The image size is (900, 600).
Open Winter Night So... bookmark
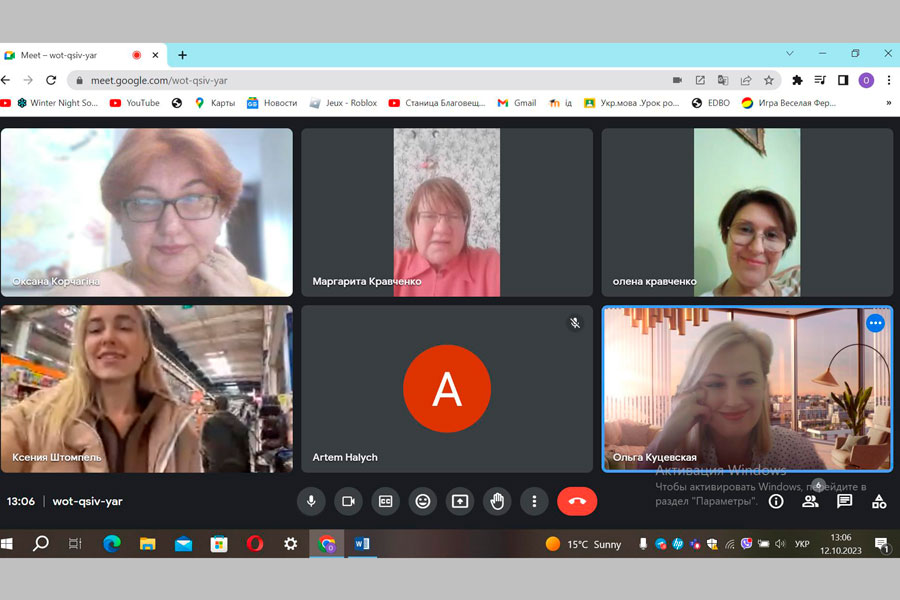click(x=57, y=103)
